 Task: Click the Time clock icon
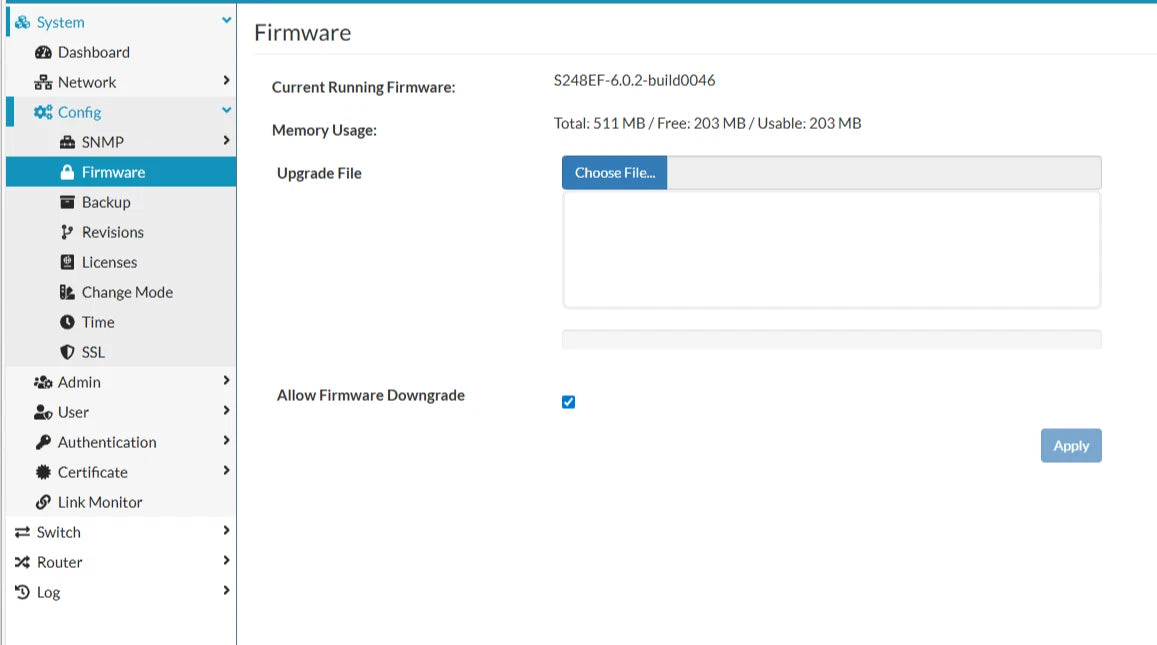(x=67, y=322)
